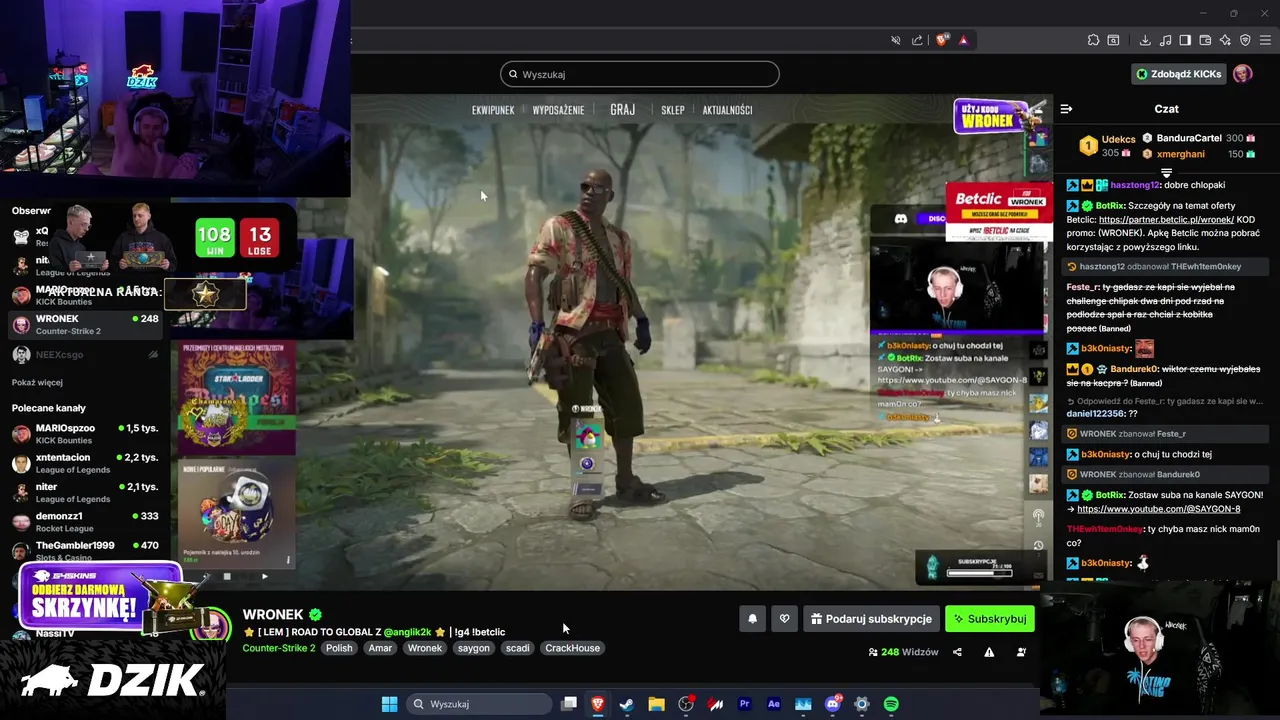
Task: Open xntentacion recommended channel
Action: [85, 463]
